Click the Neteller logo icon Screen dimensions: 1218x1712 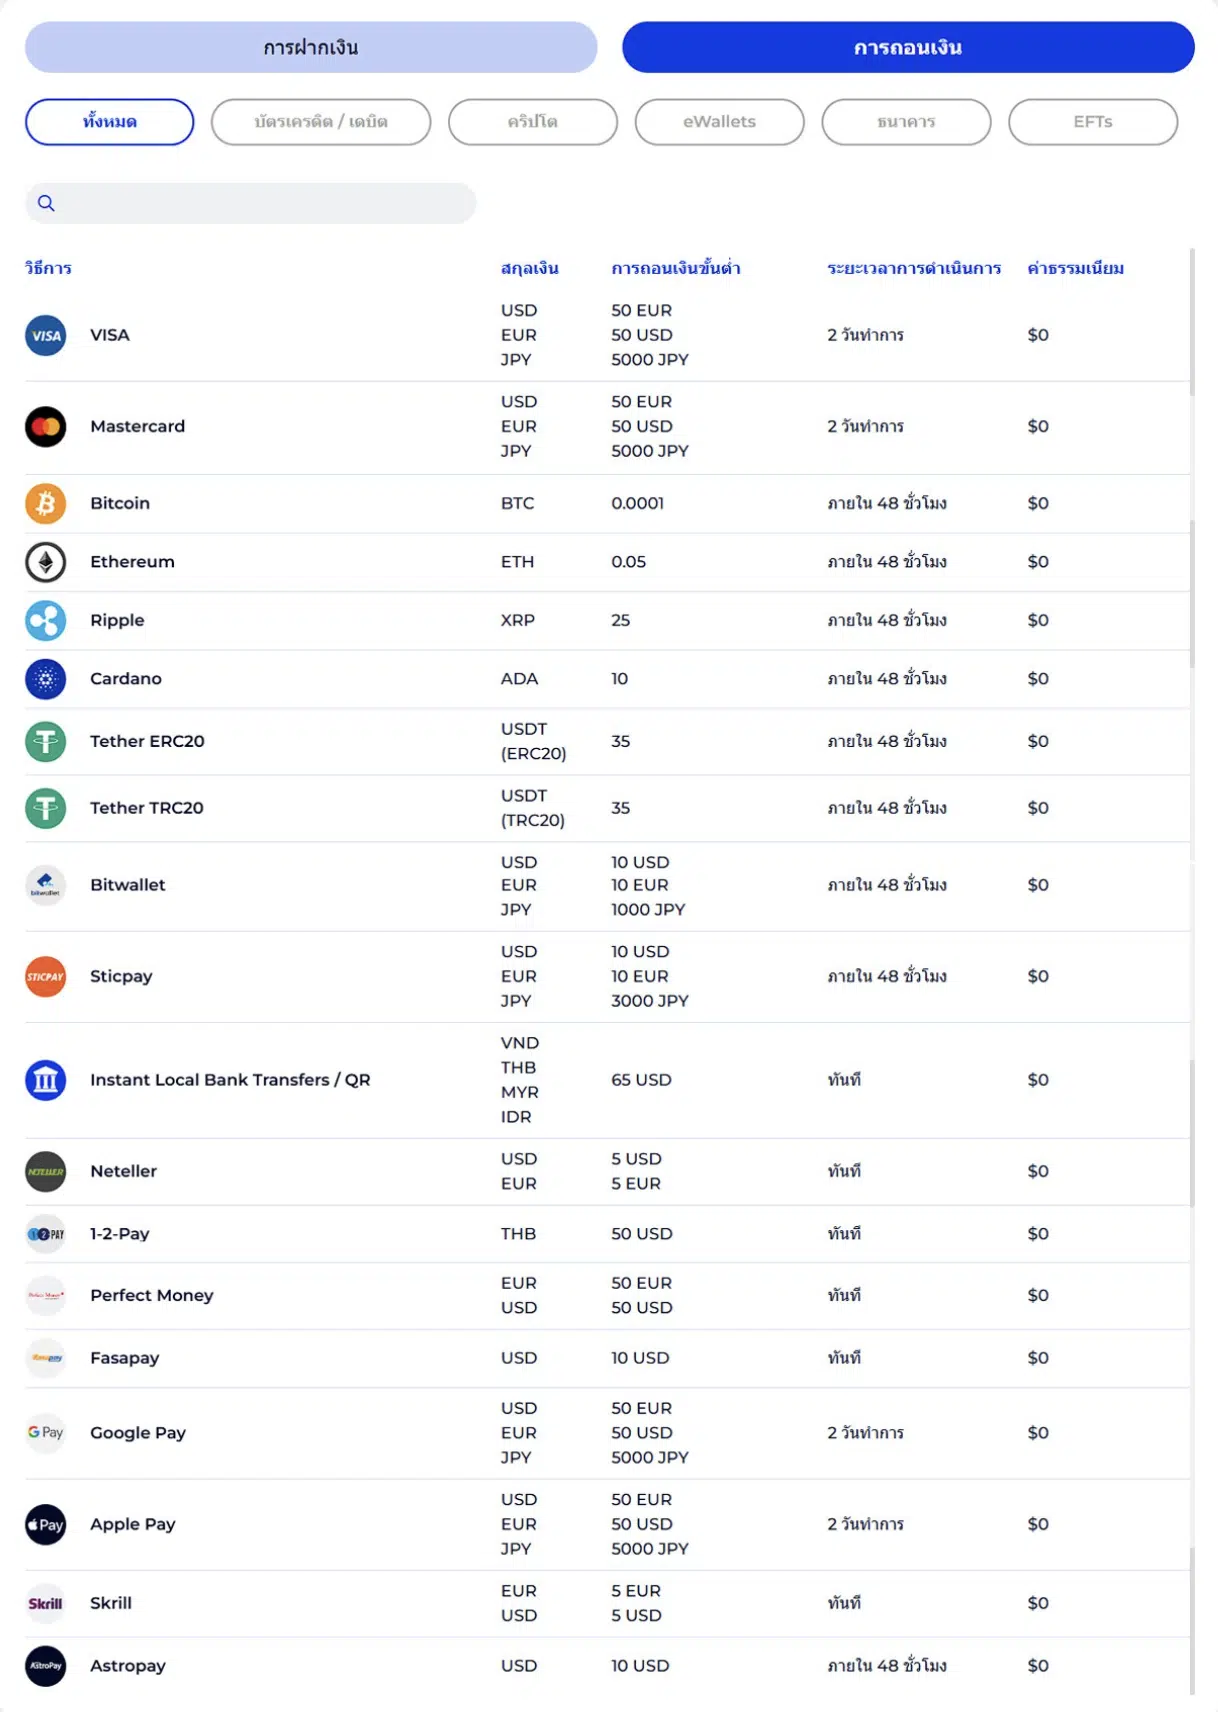pyautogui.click(x=46, y=1172)
